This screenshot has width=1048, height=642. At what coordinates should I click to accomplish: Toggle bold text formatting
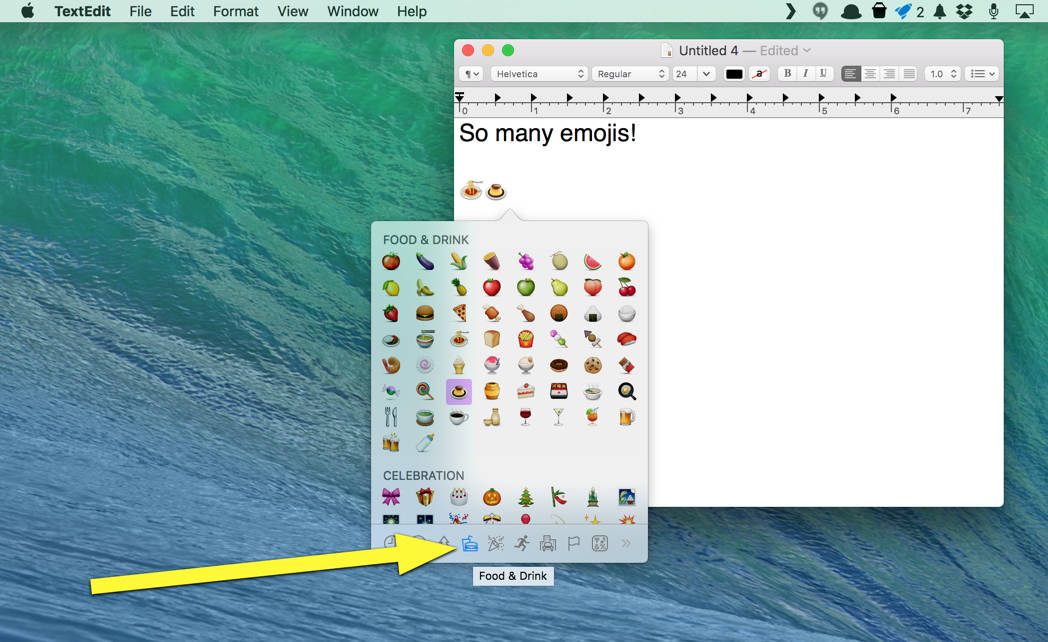click(787, 74)
